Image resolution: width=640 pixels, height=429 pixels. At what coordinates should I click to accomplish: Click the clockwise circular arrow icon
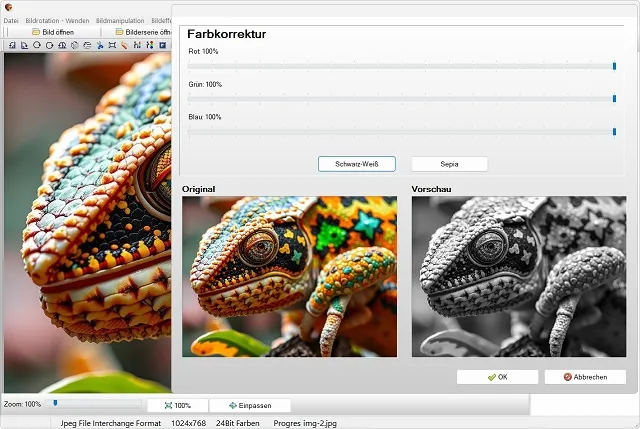pyautogui.click(x=49, y=45)
